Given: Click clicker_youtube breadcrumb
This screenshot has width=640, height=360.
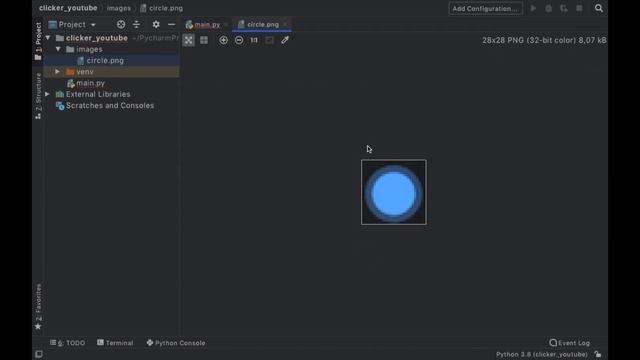Looking at the screenshot, I should 68,8.
